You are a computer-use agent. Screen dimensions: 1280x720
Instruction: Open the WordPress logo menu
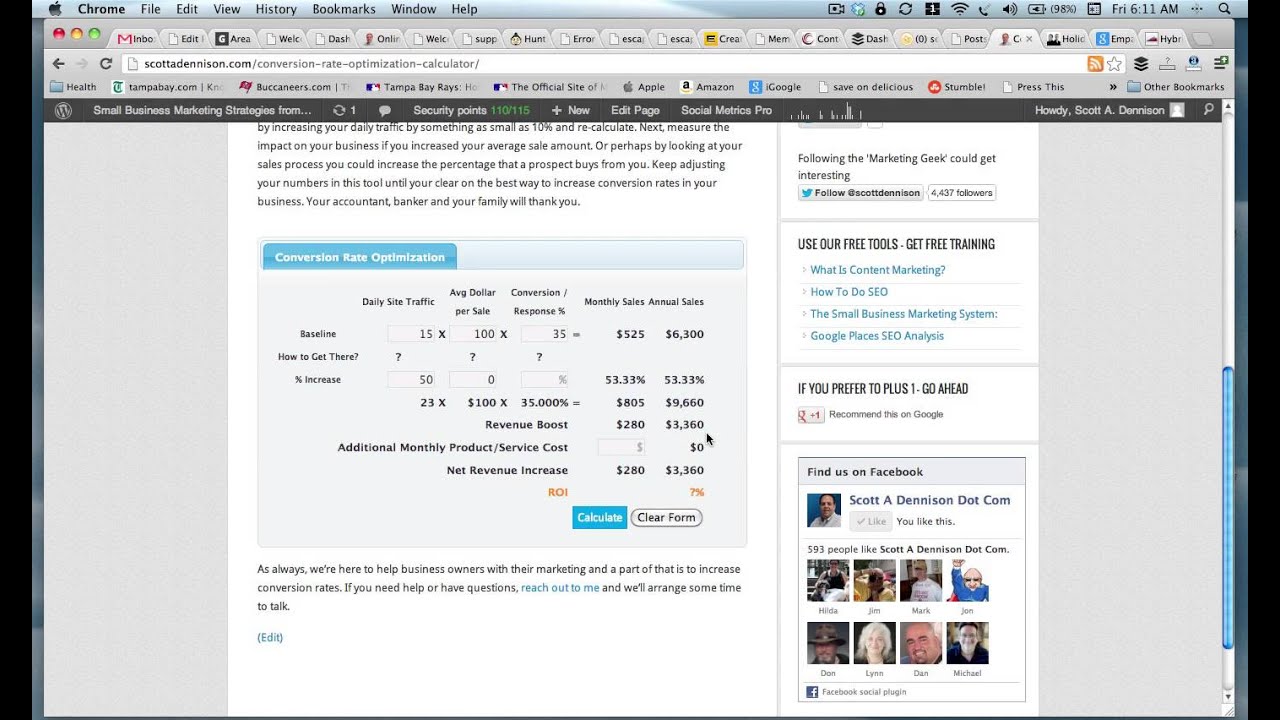coord(63,110)
